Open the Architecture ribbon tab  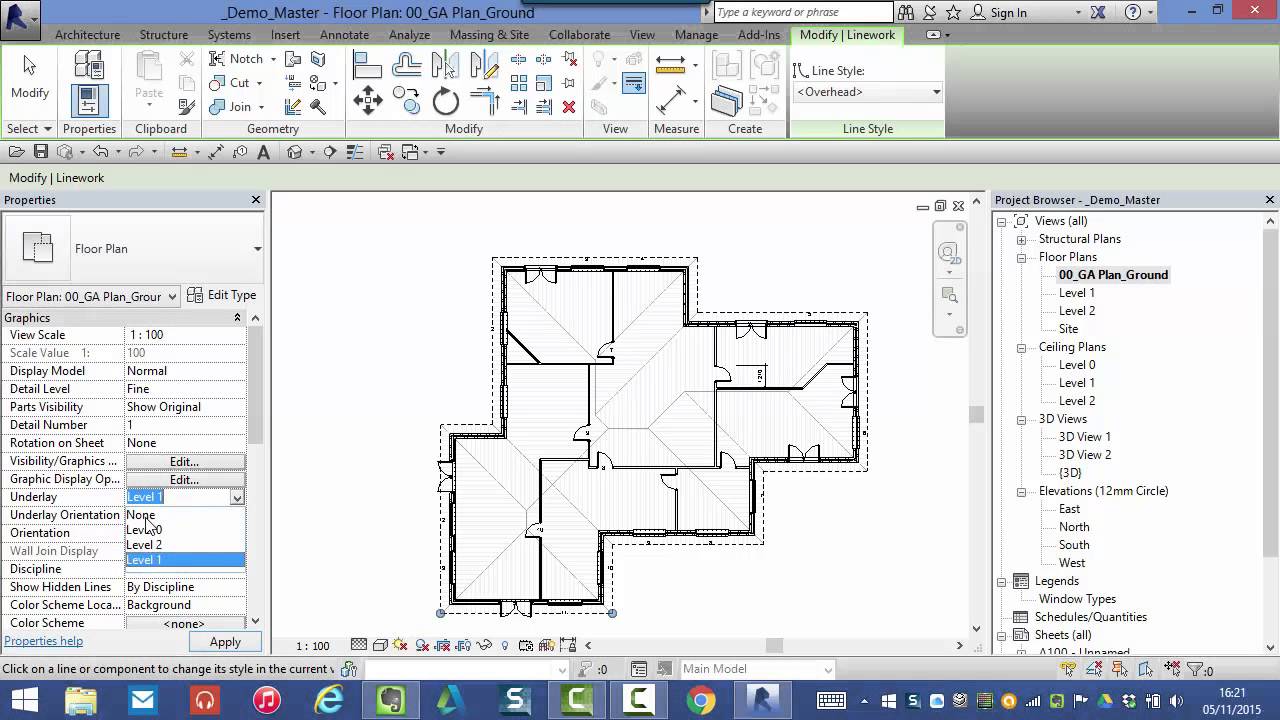click(x=87, y=35)
